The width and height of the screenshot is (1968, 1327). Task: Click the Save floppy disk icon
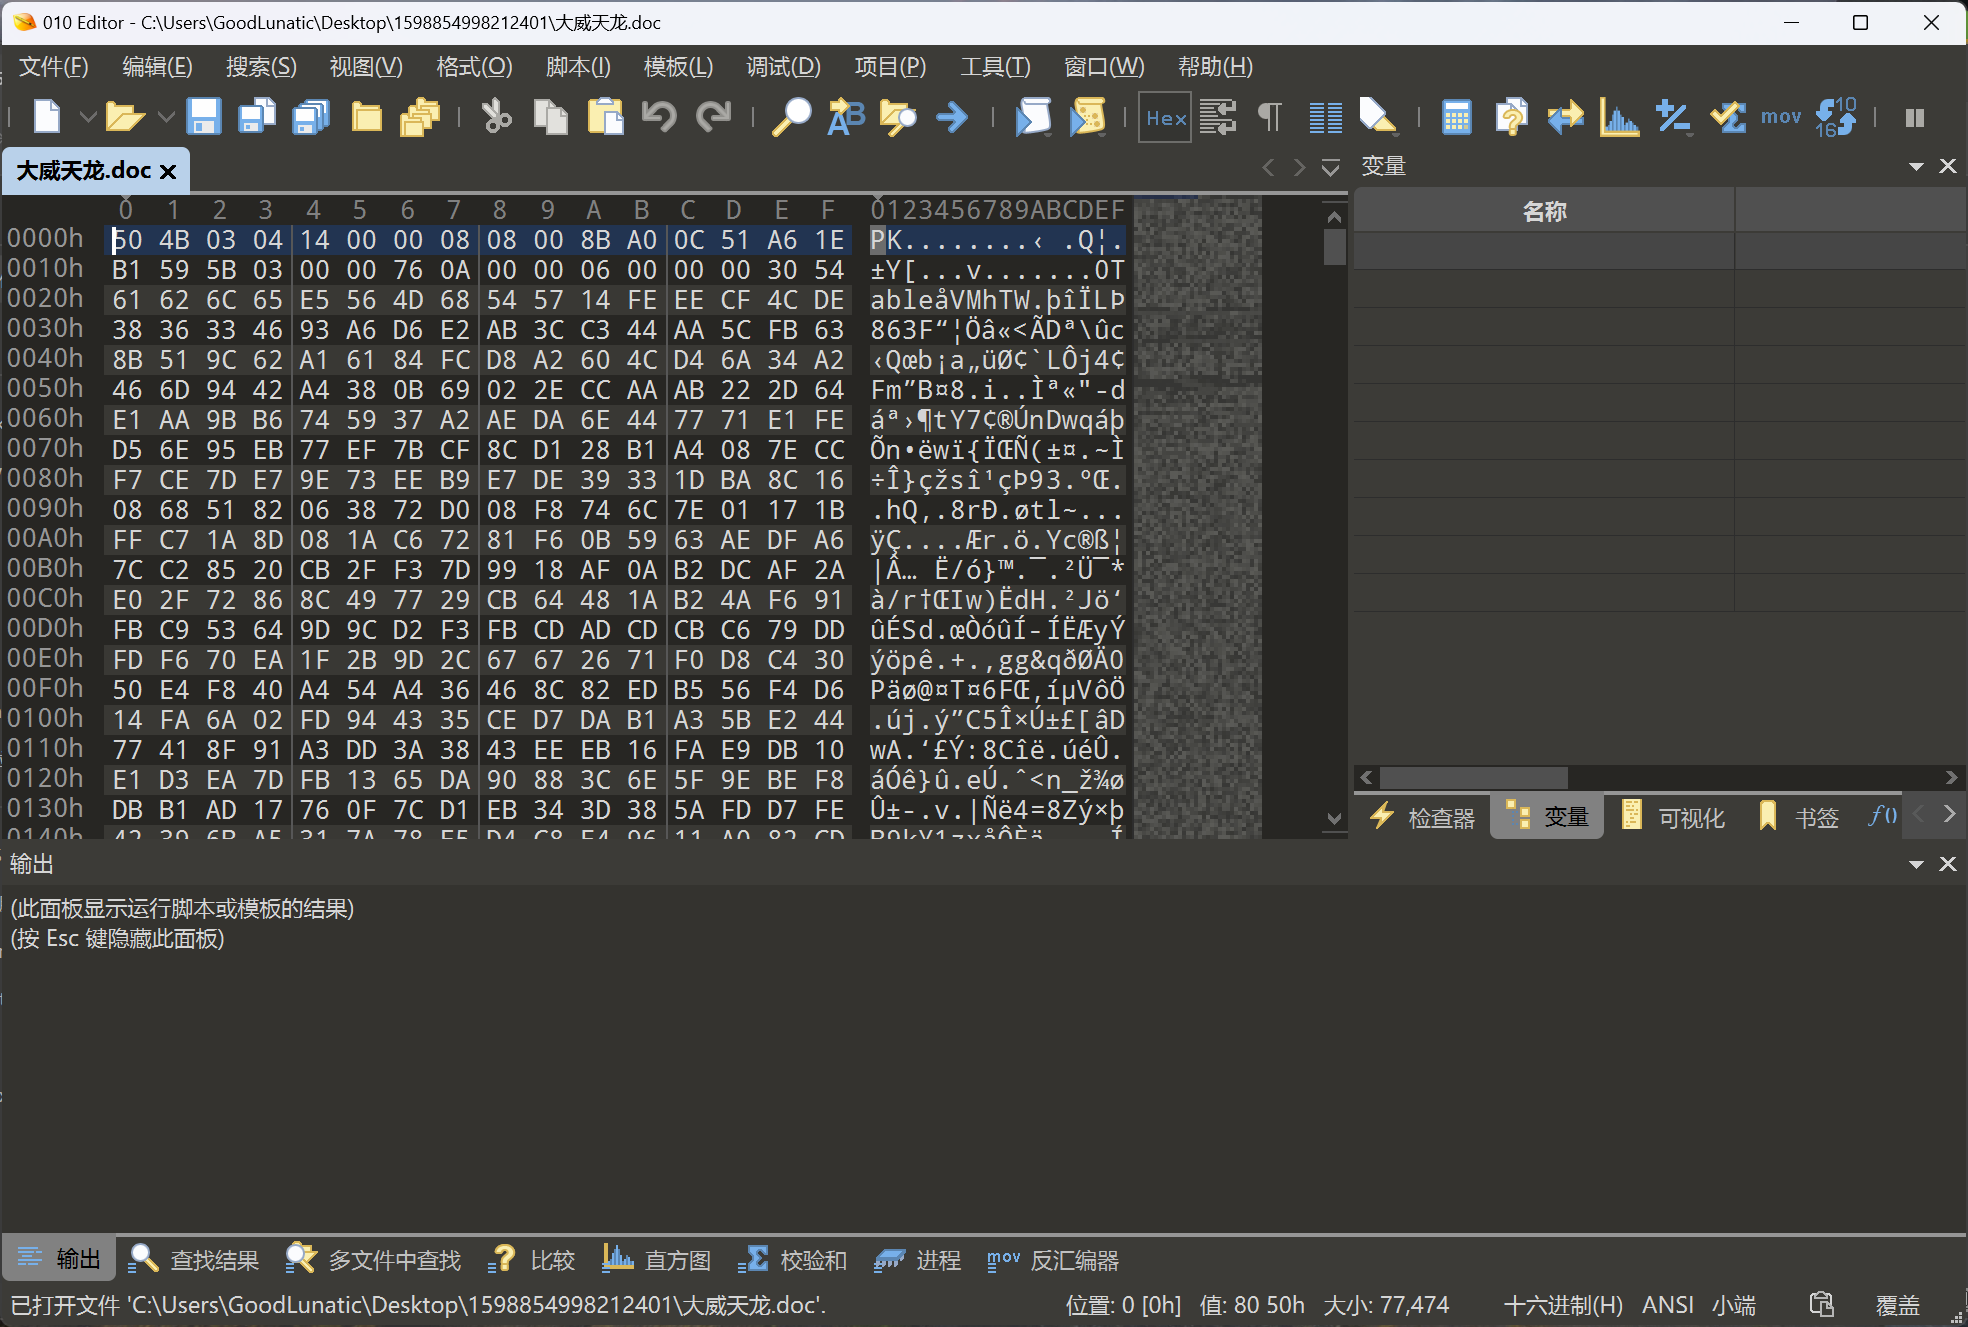(203, 117)
